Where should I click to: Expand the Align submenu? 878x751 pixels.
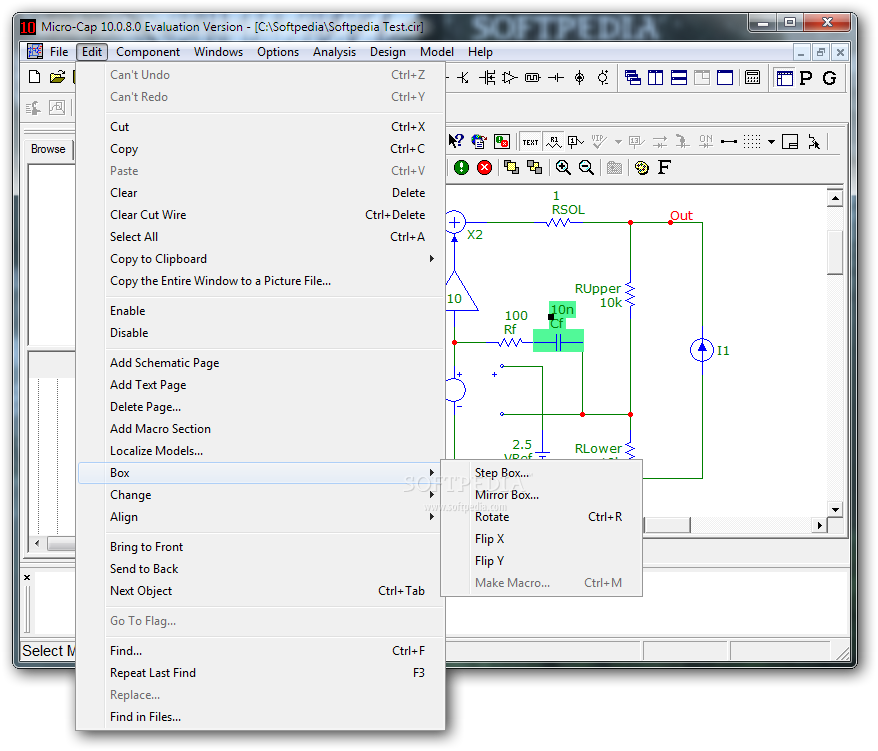click(x=260, y=517)
